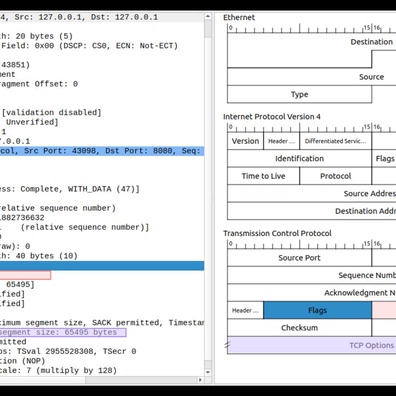
Task: Select the Time to Live field box
Action: pyautogui.click(x=263, y=176)
